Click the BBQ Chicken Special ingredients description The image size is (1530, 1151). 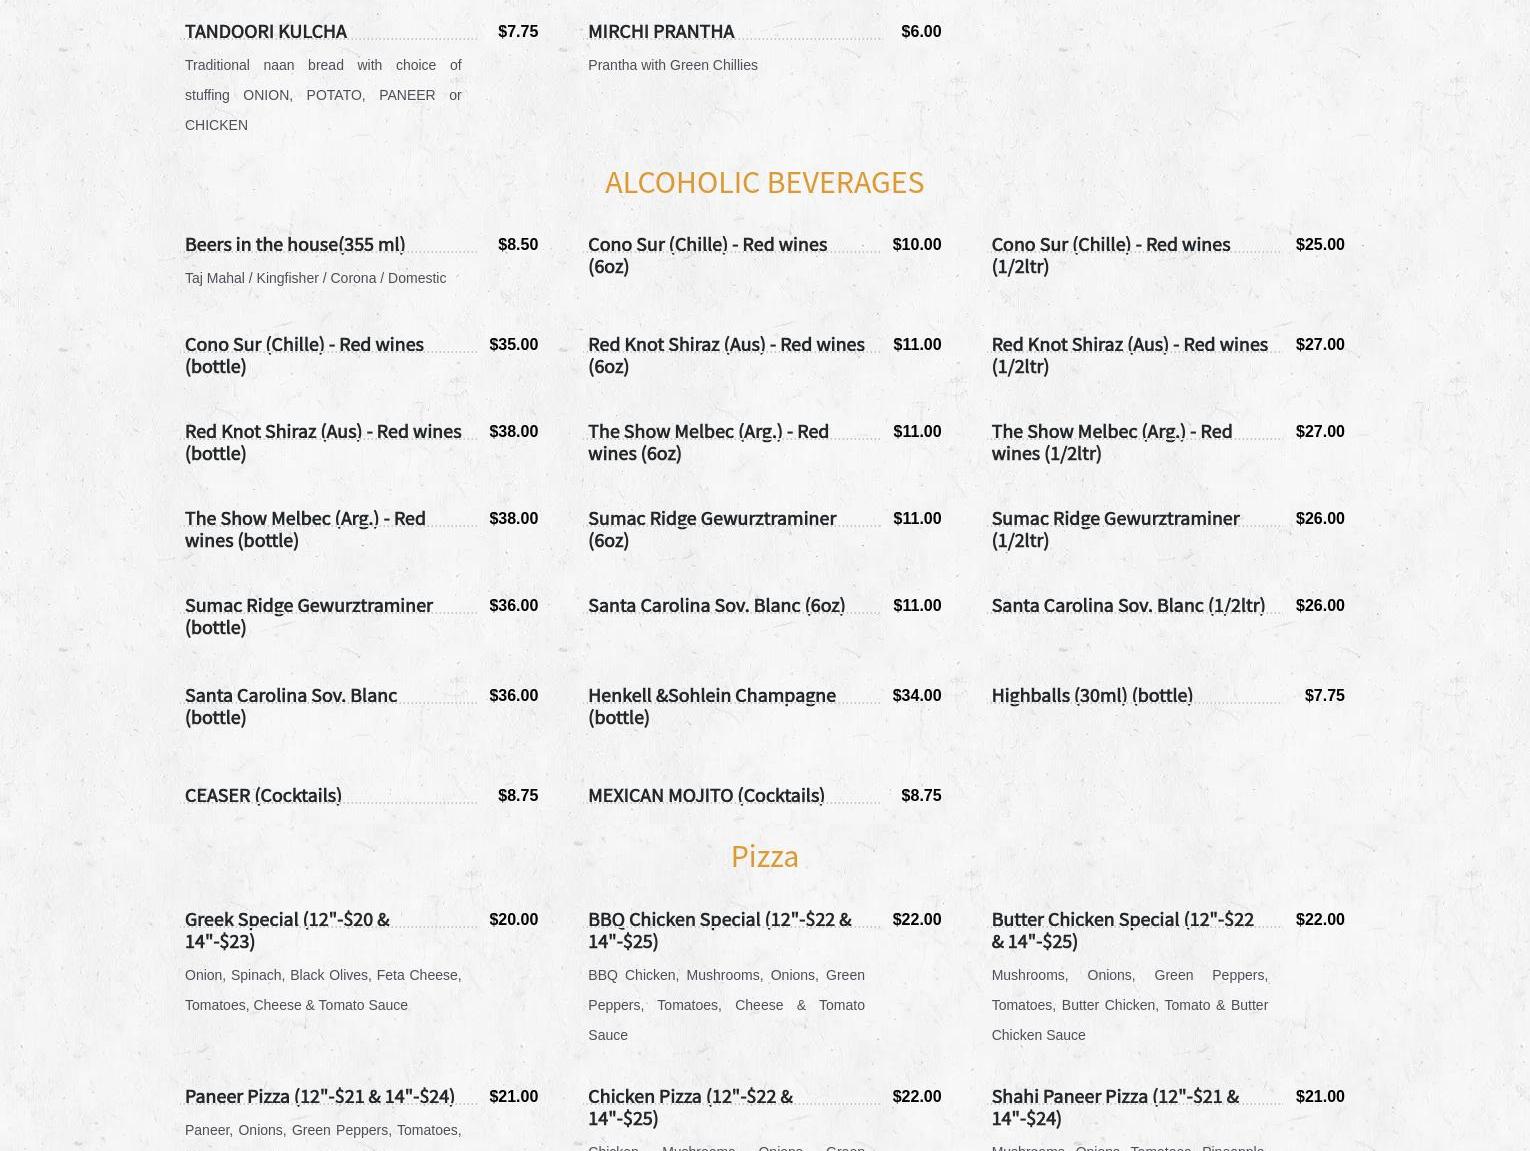(726, 1005)
